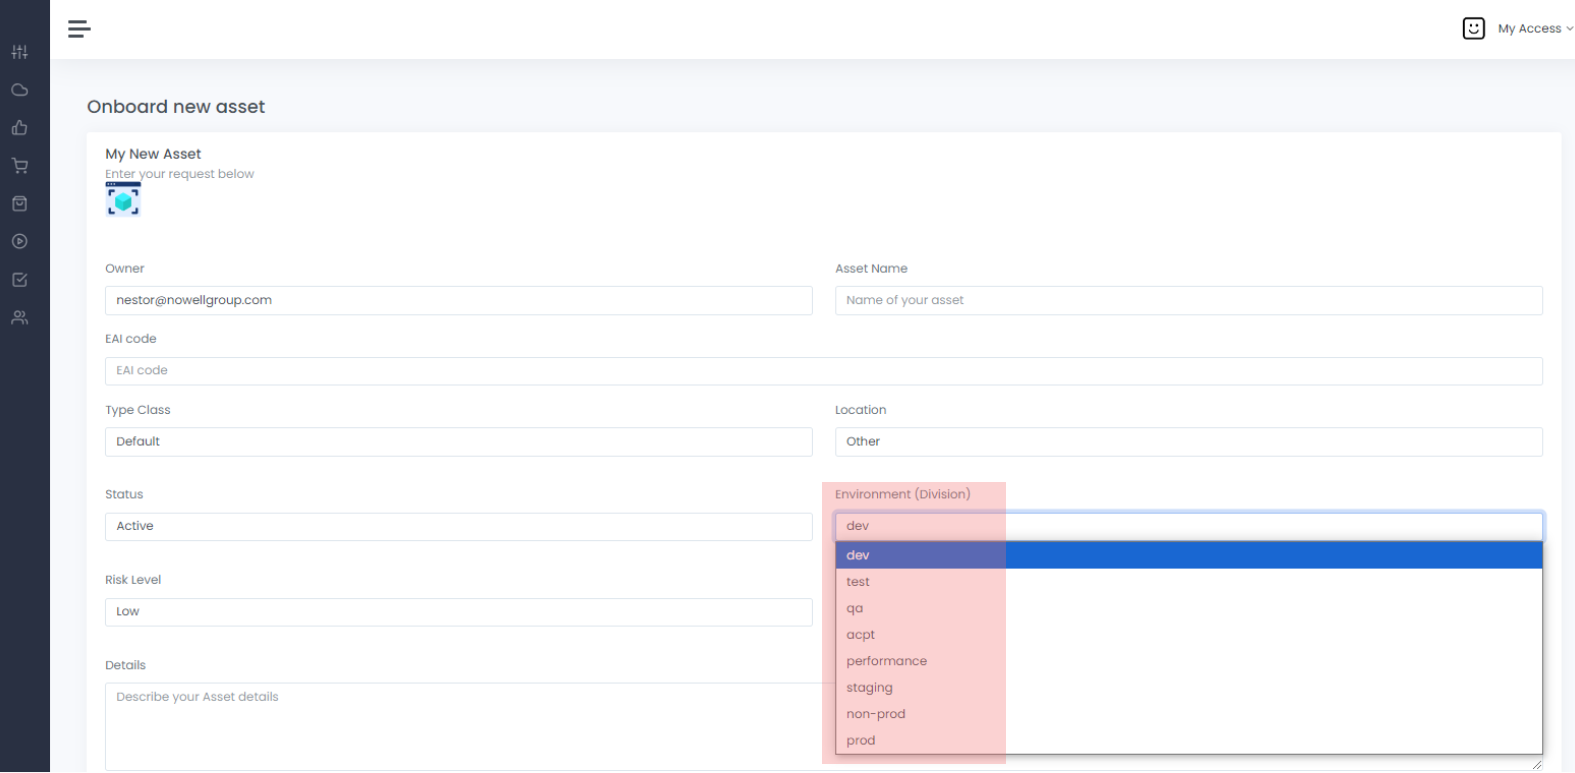Image resolution: width=1575 pixels, height=773 pixels.
Task: Select 'performance' environment option
Action: click(886, 661)
